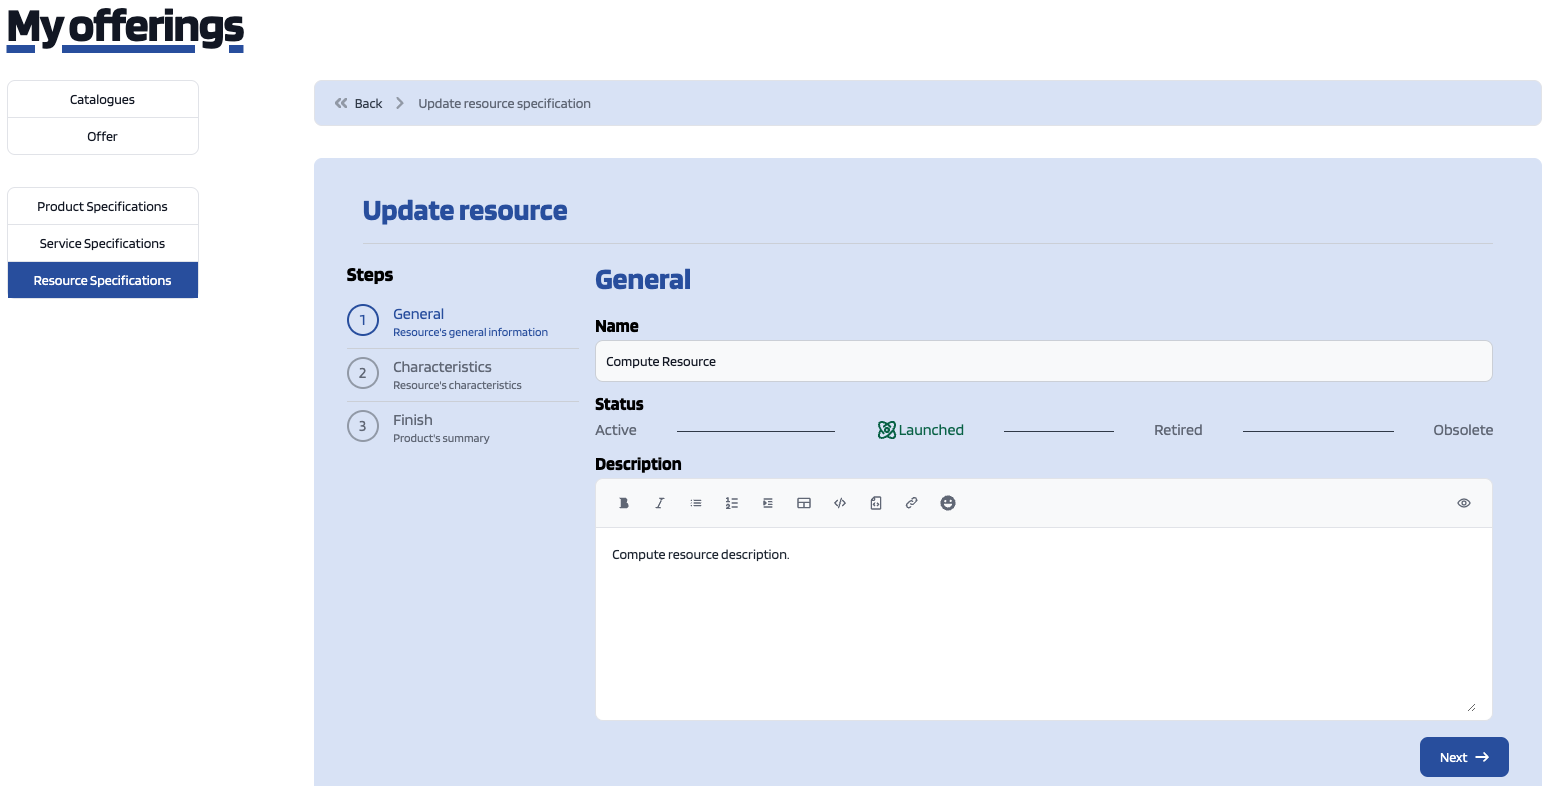Click the step 2 number circle

[x=363, y=373]
